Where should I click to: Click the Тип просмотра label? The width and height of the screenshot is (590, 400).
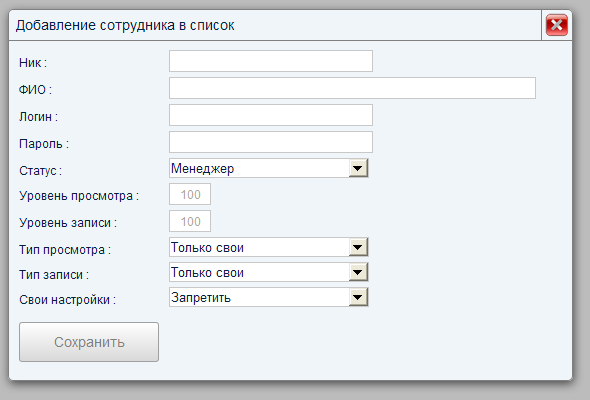[x=65, y=250]
